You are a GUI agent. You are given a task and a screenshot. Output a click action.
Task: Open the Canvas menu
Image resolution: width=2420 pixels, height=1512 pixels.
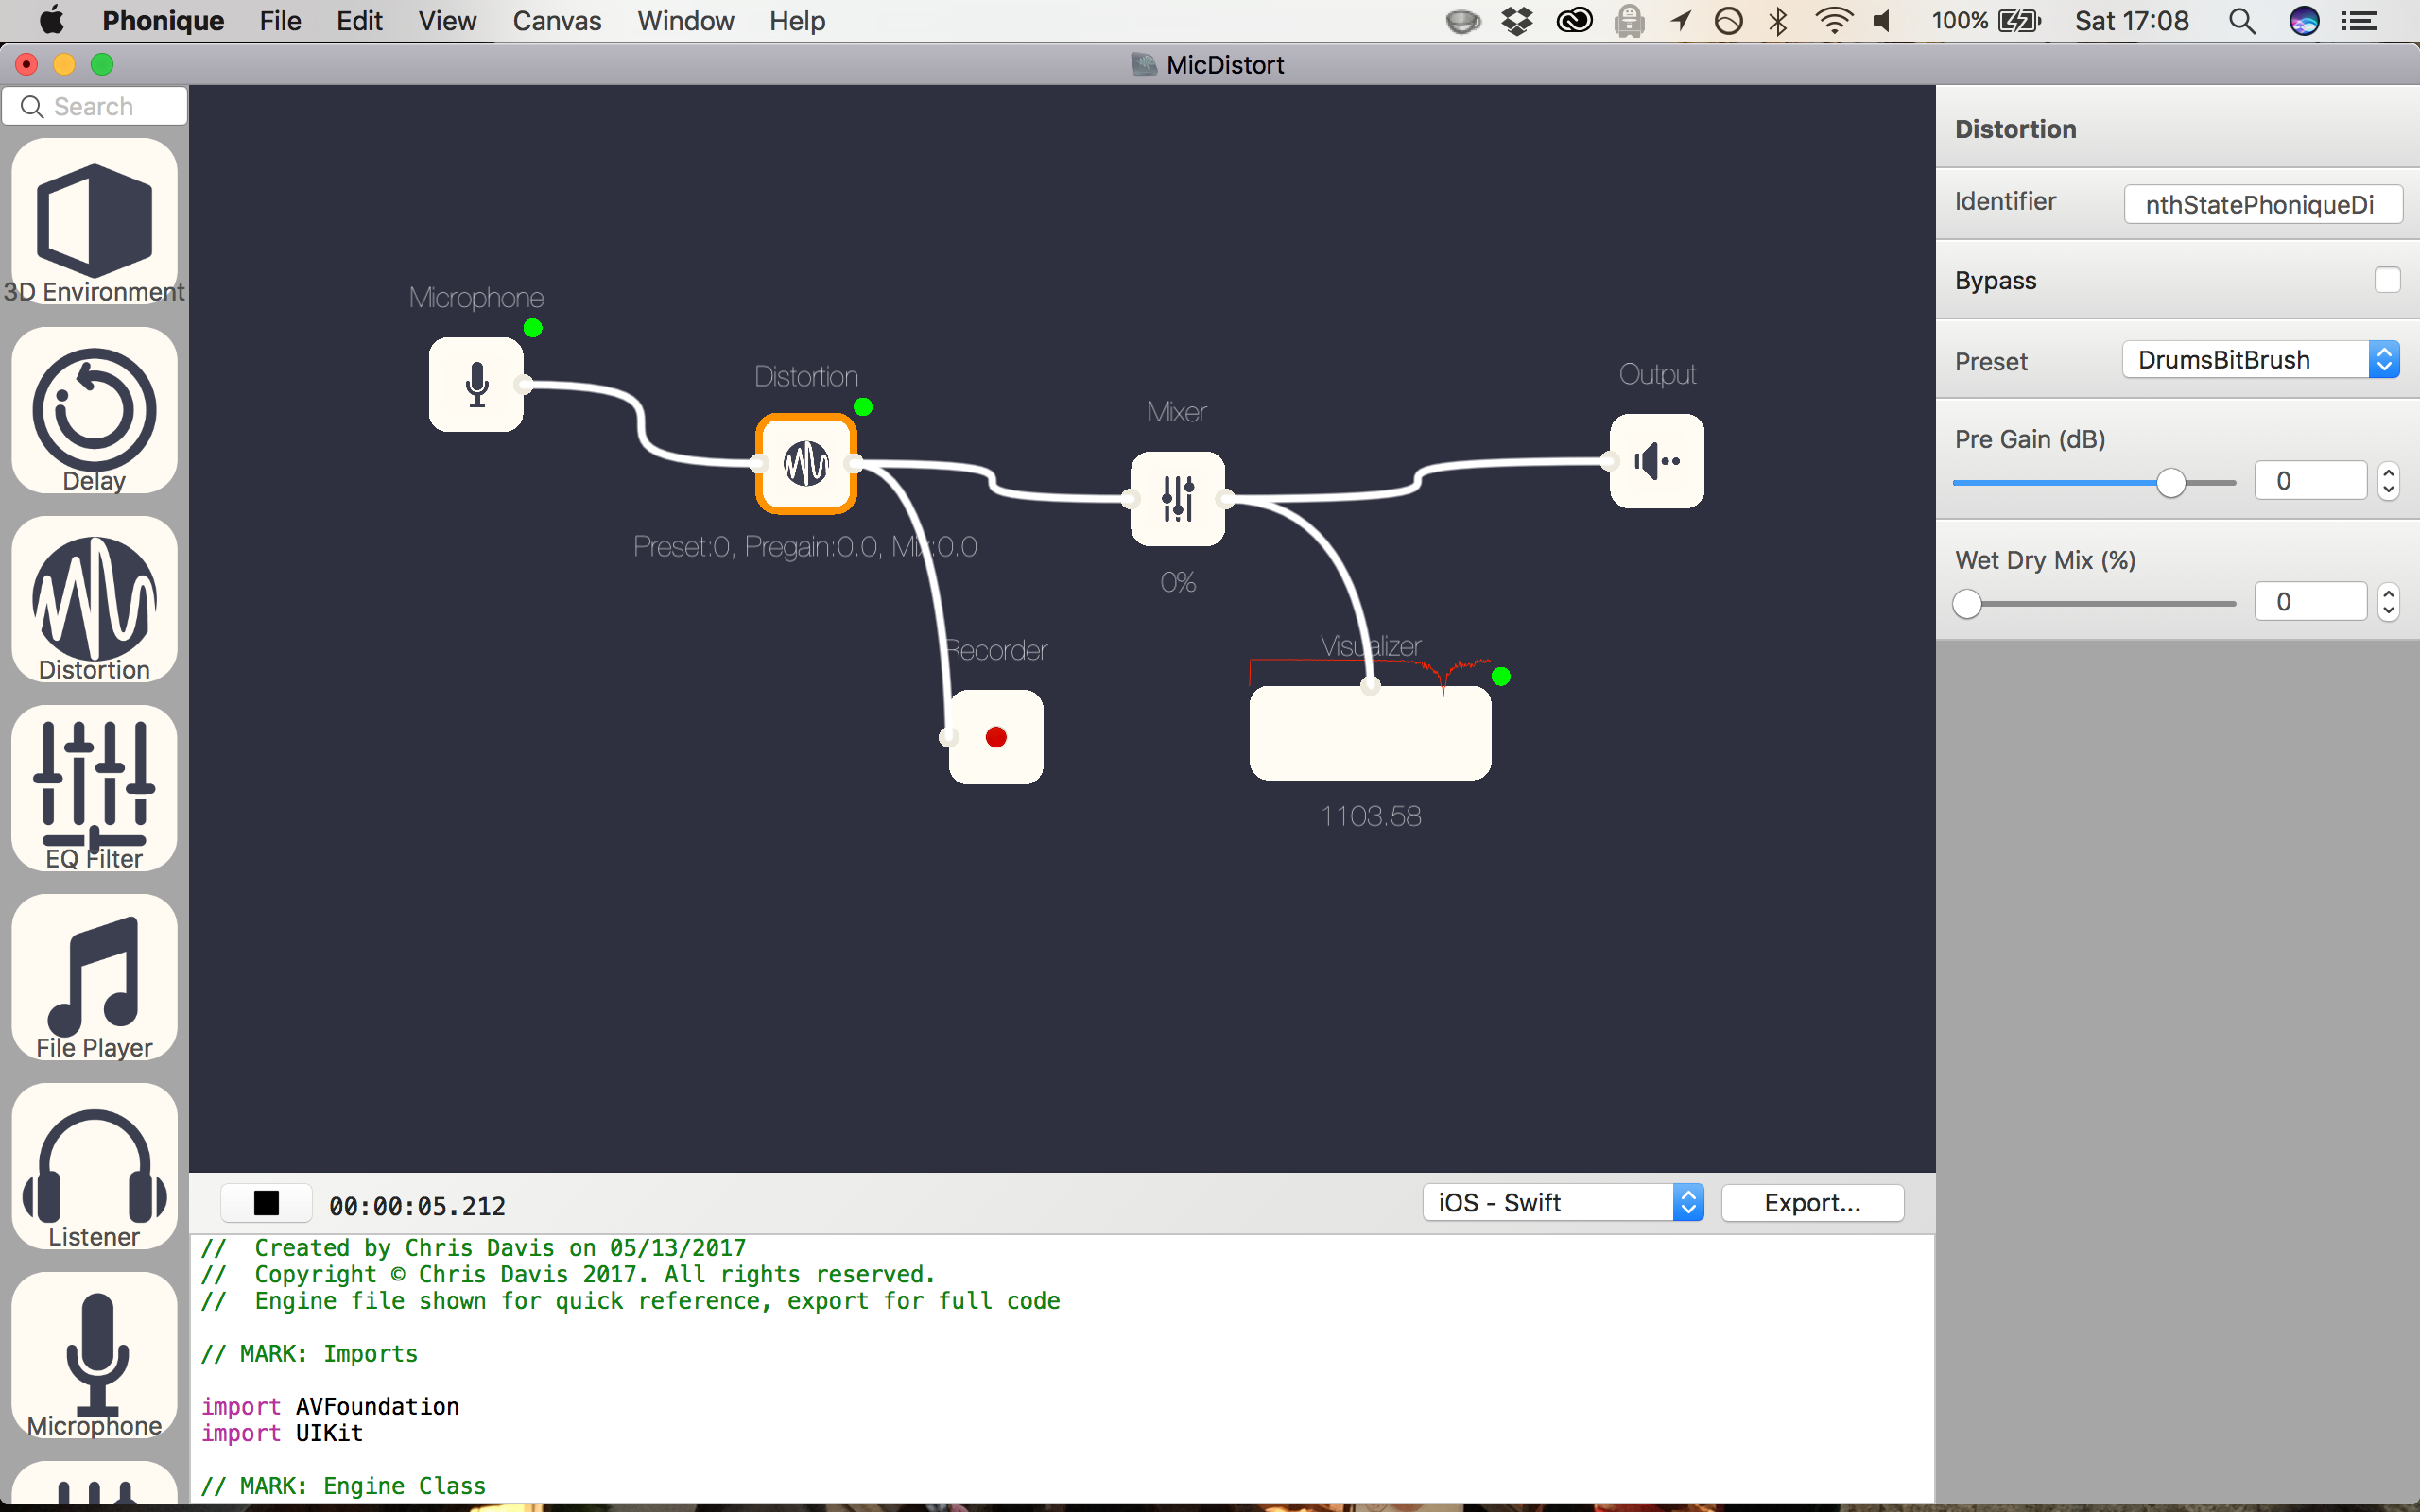pos(556,21)
